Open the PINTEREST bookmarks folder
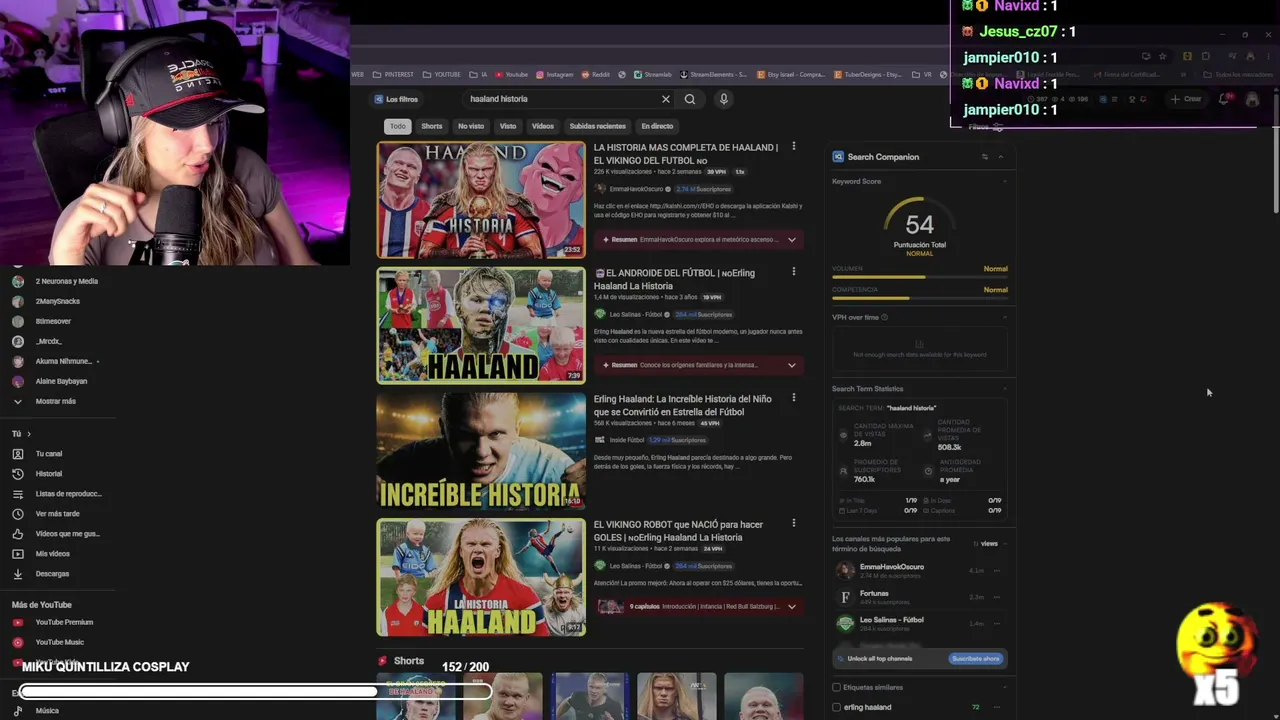 click(393, 74)
